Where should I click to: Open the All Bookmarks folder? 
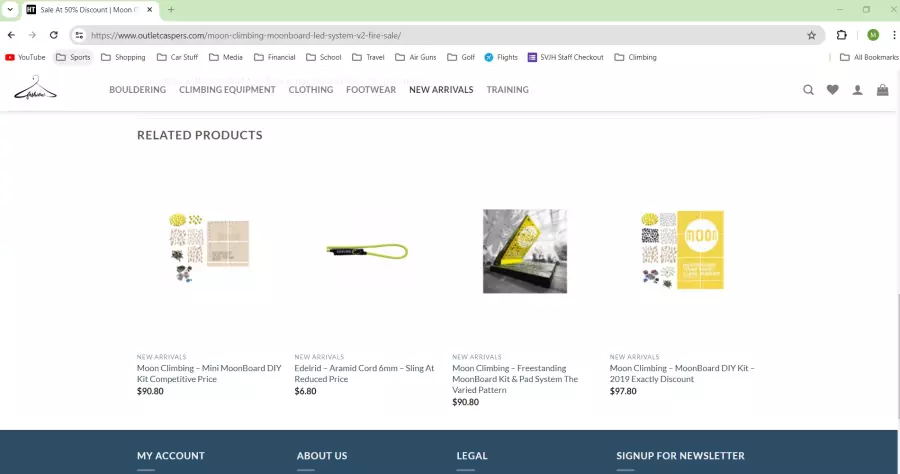tap(869, 57)
